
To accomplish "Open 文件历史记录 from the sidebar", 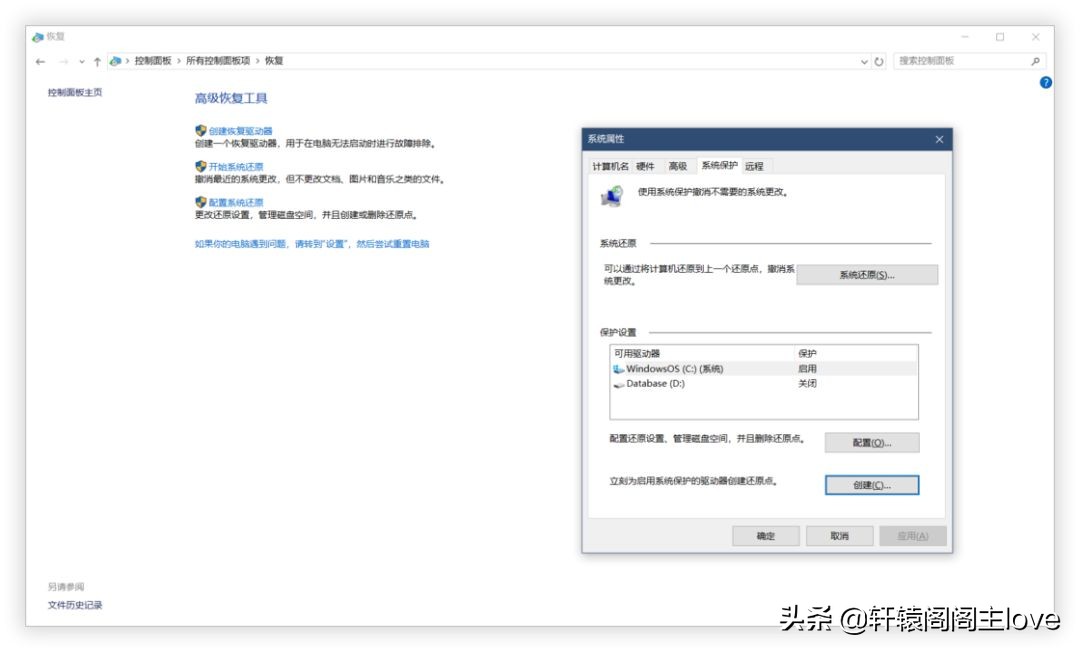I will (75, 604).
